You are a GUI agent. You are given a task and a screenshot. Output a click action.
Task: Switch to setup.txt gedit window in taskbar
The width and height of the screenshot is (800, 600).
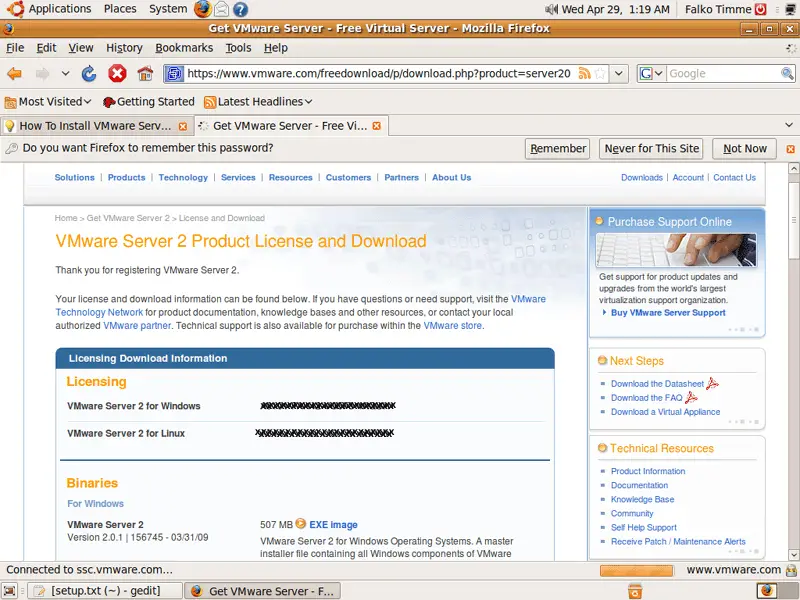104,591
